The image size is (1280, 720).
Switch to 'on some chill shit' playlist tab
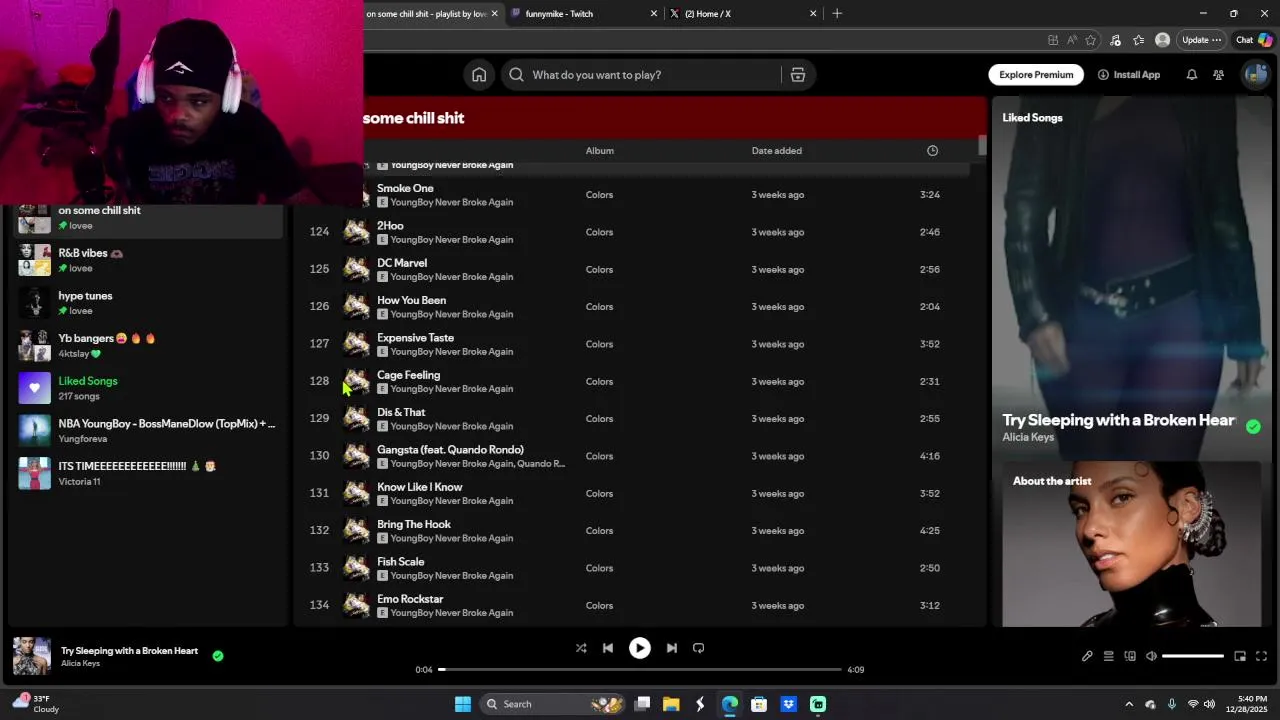(x=427, y=14)
